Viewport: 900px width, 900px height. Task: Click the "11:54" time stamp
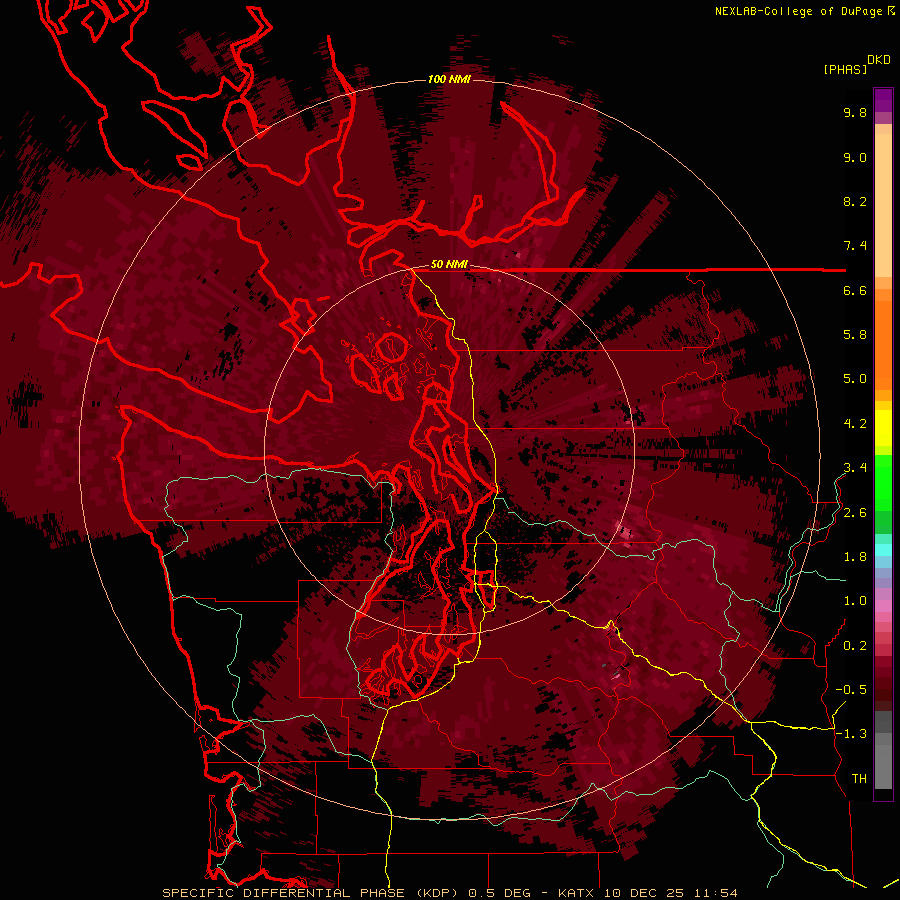pyautogui.click(x=715, y=893)
